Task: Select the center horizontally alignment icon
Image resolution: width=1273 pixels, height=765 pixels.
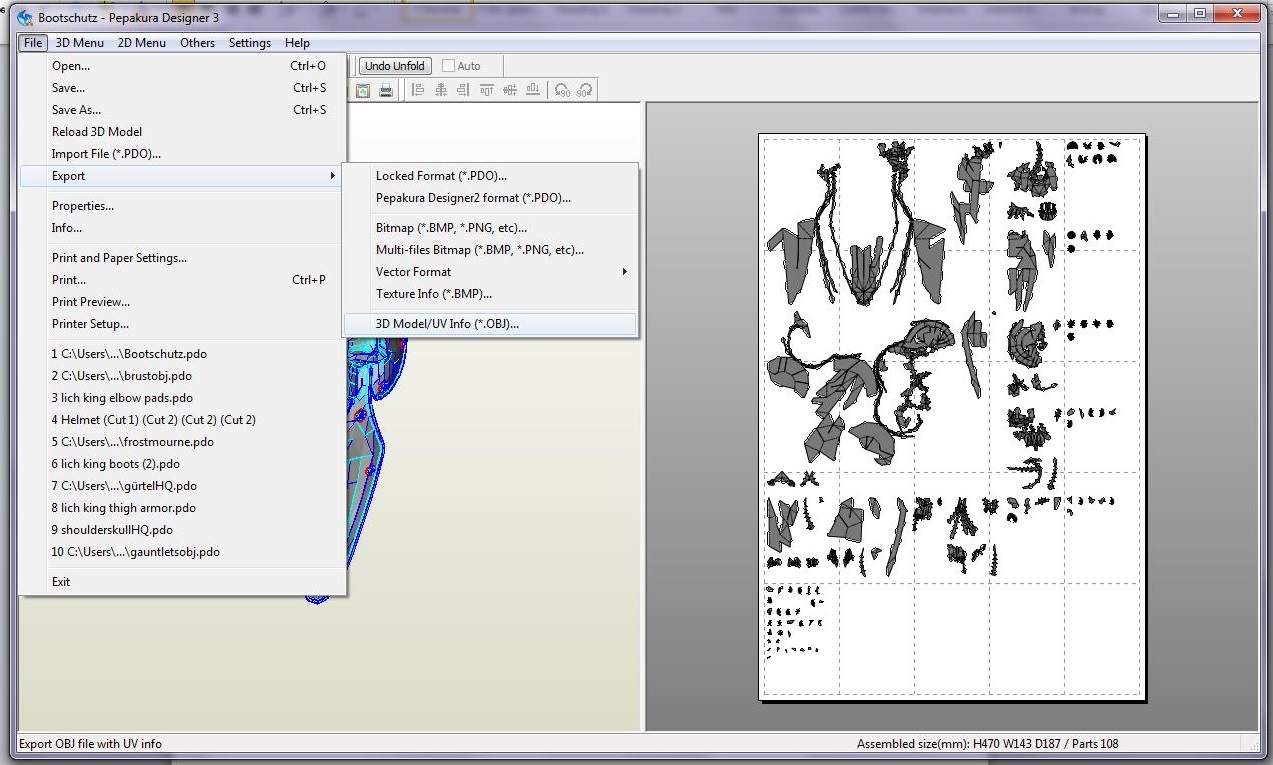Action: coord(441,90)
